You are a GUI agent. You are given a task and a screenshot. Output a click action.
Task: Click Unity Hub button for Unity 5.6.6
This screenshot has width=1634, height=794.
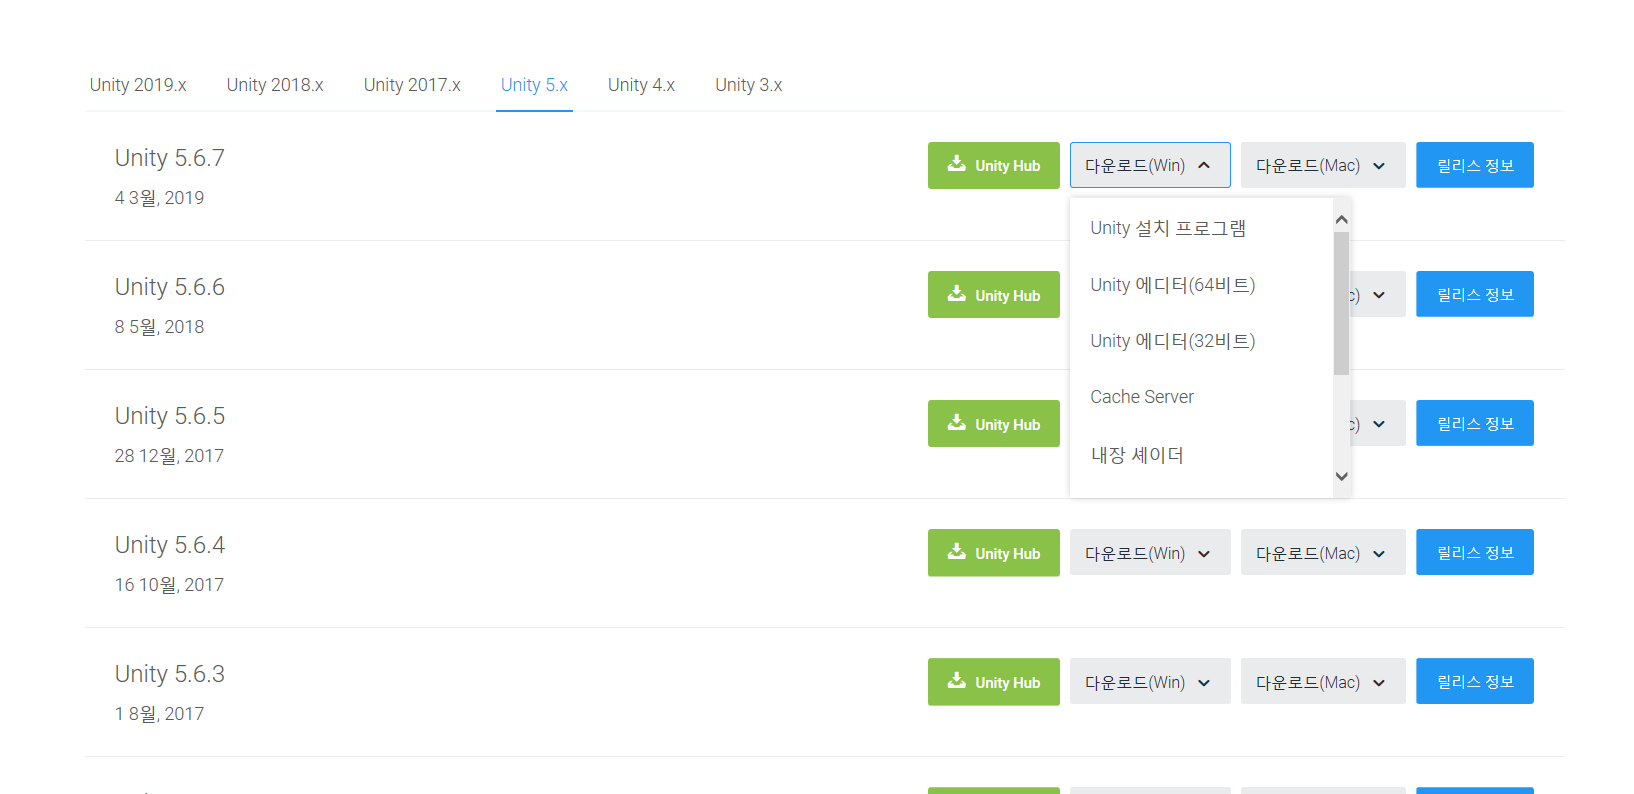pyautogui.click(x=994, y=294)
